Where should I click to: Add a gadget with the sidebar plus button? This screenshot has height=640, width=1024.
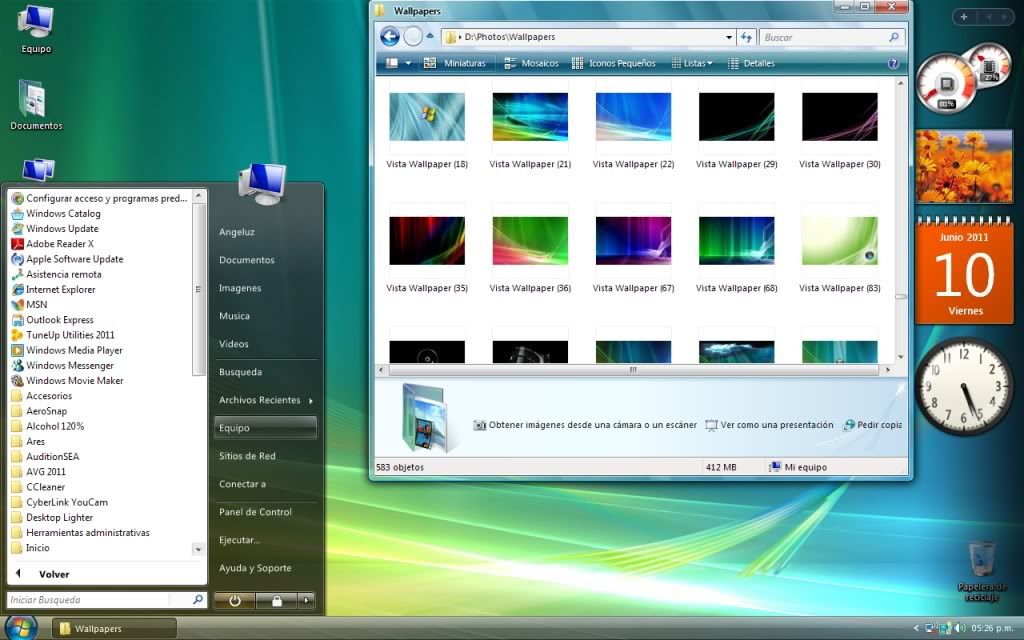pos(964,17)
